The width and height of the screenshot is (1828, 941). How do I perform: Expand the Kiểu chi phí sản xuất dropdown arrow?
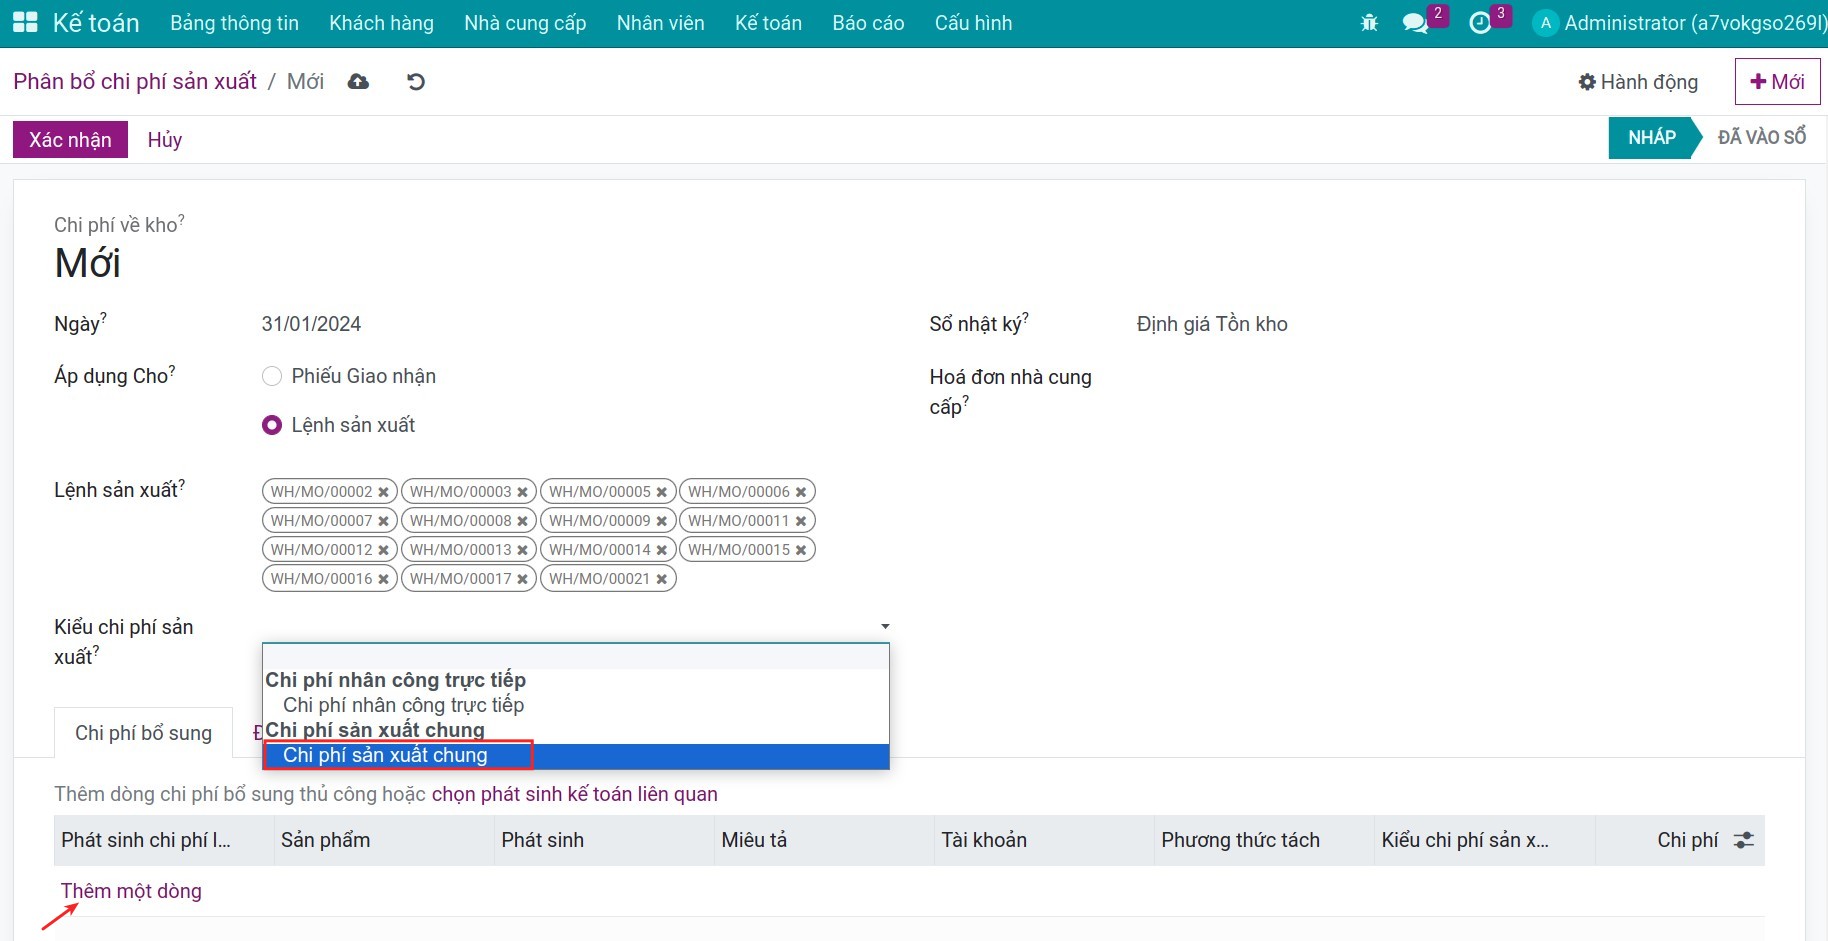[x=885, y=627]
